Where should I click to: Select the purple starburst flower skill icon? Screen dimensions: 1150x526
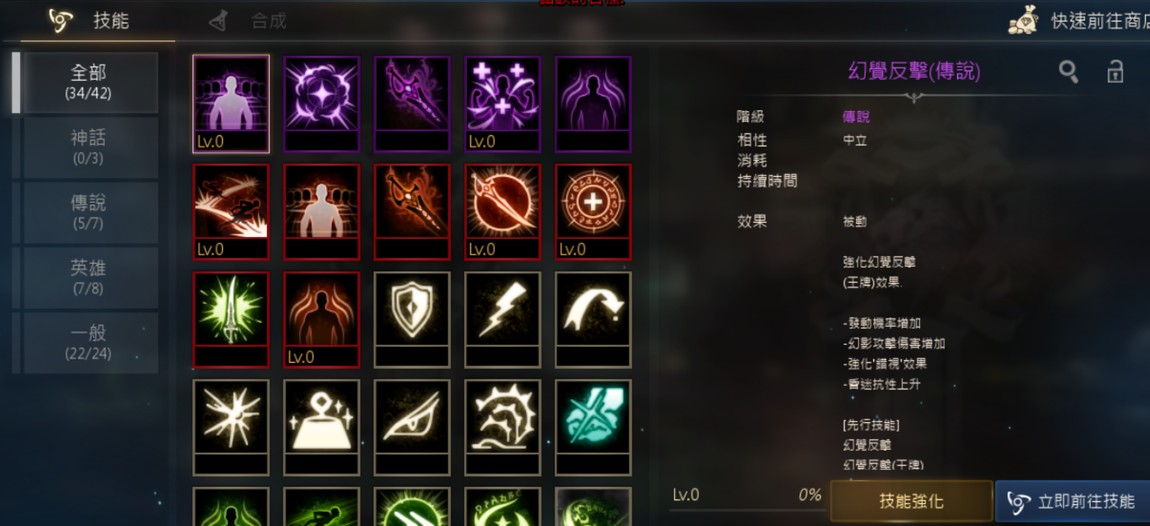[321, 103]
